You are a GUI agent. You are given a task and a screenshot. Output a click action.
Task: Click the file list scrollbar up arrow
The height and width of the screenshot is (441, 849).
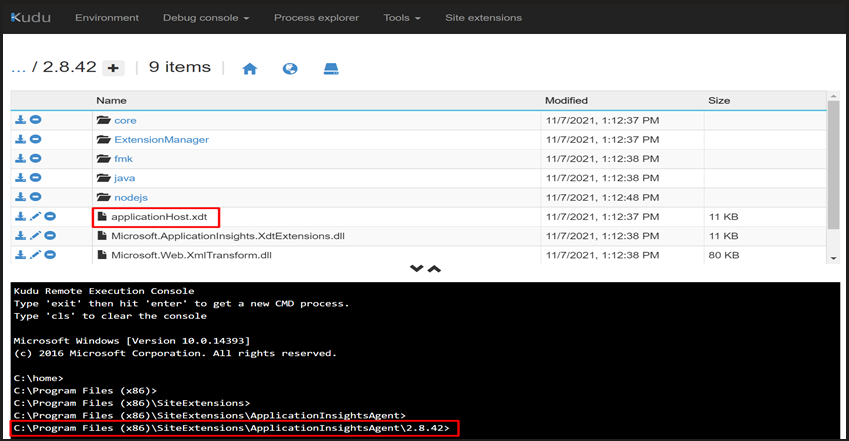[833, 96]
